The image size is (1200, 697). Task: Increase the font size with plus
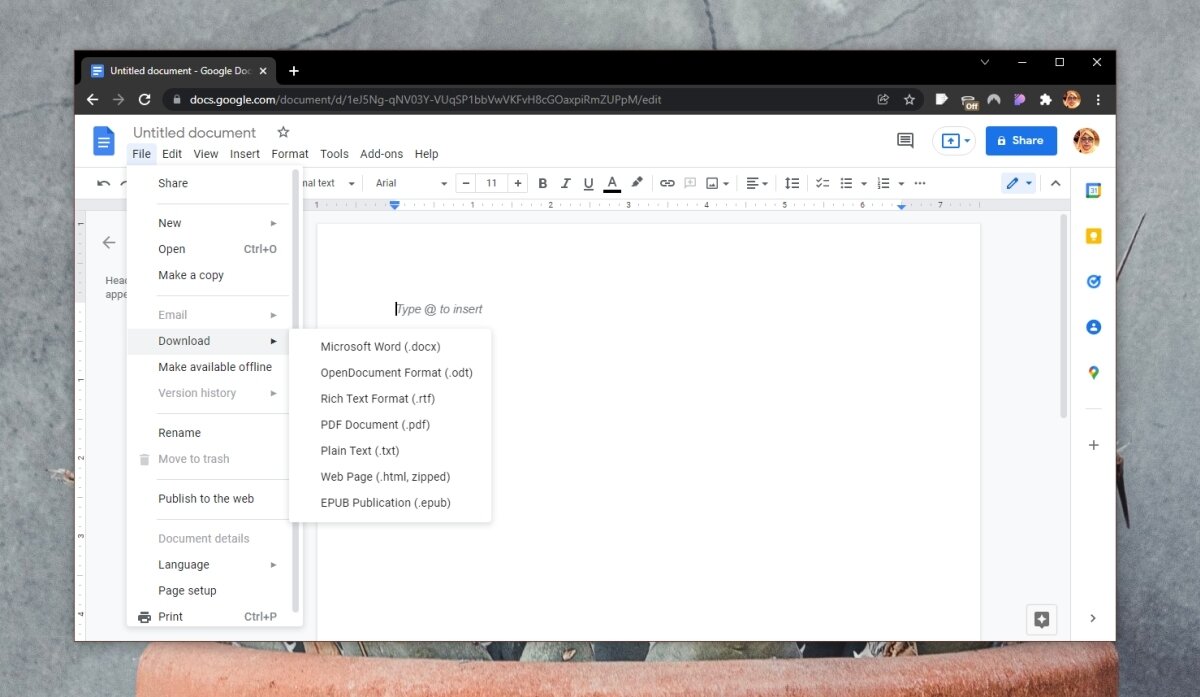(517, 183)
